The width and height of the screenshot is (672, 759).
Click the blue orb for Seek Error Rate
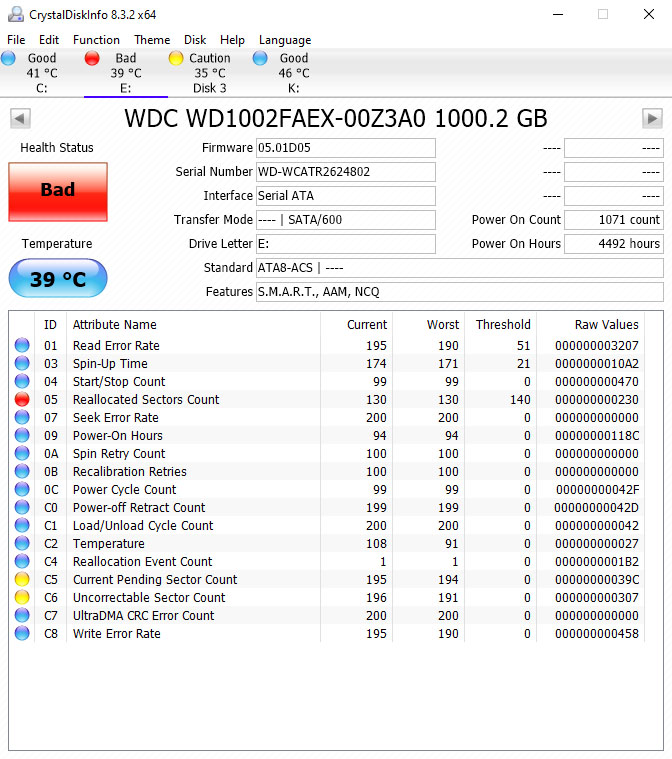(22, 417)
